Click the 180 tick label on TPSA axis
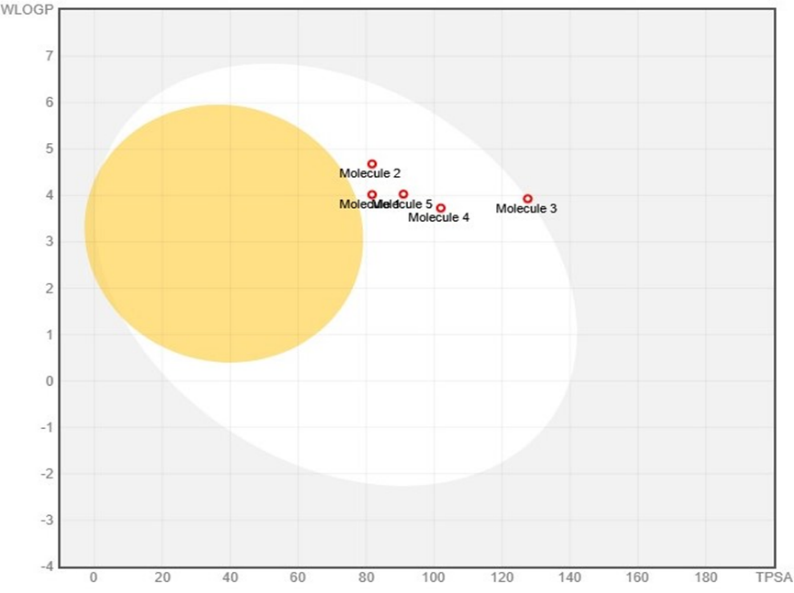Viewport: 794px width, 593px height. tap(706, 578)
